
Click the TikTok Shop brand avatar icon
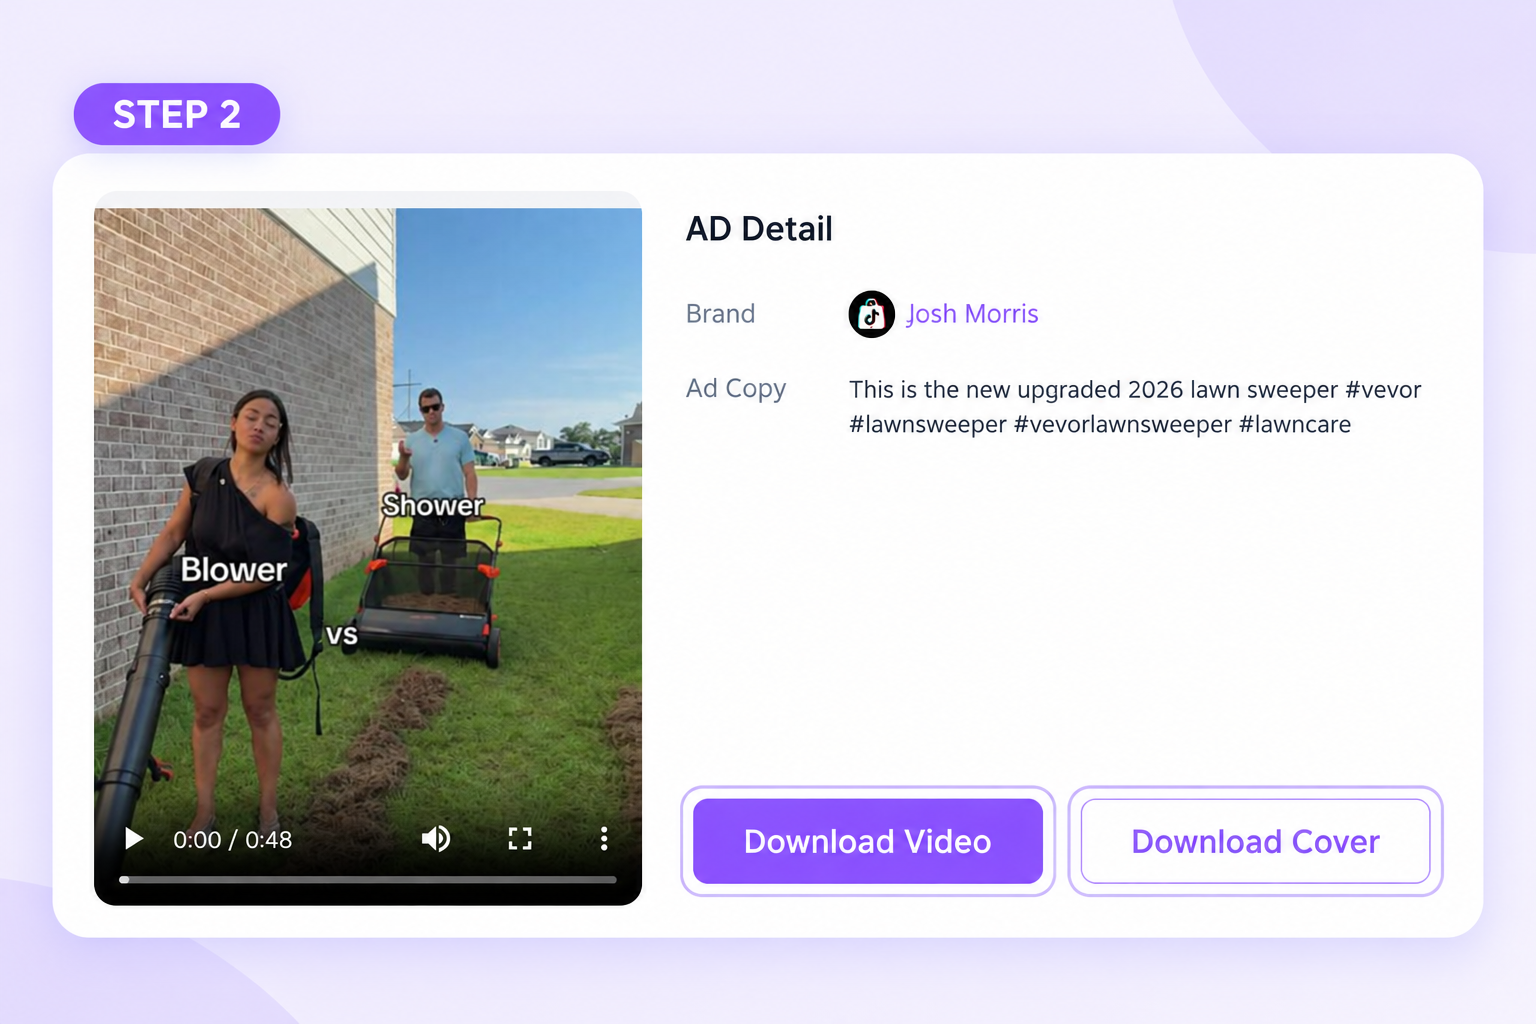871,314
